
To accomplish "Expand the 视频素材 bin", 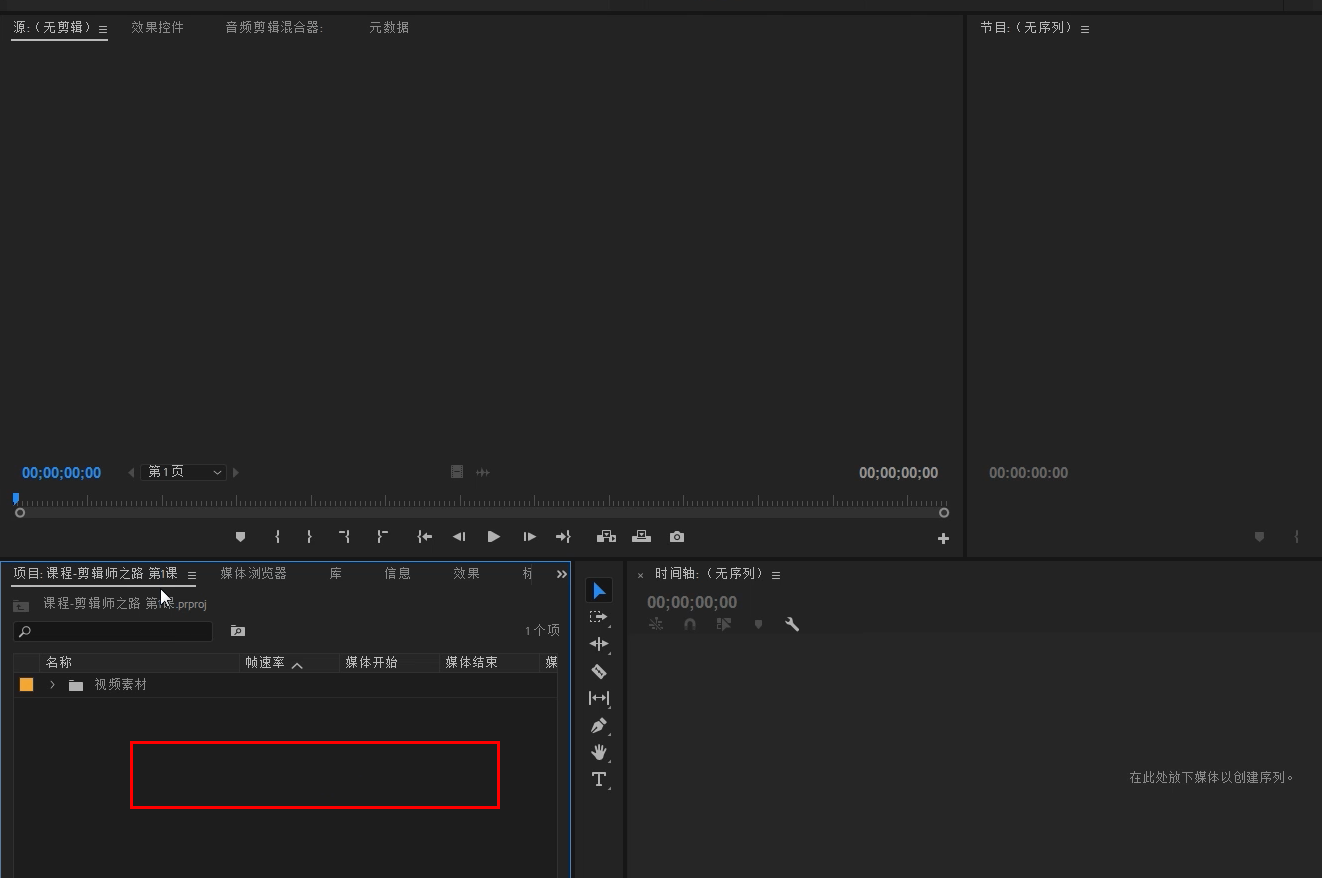I will tap(52, 685).
